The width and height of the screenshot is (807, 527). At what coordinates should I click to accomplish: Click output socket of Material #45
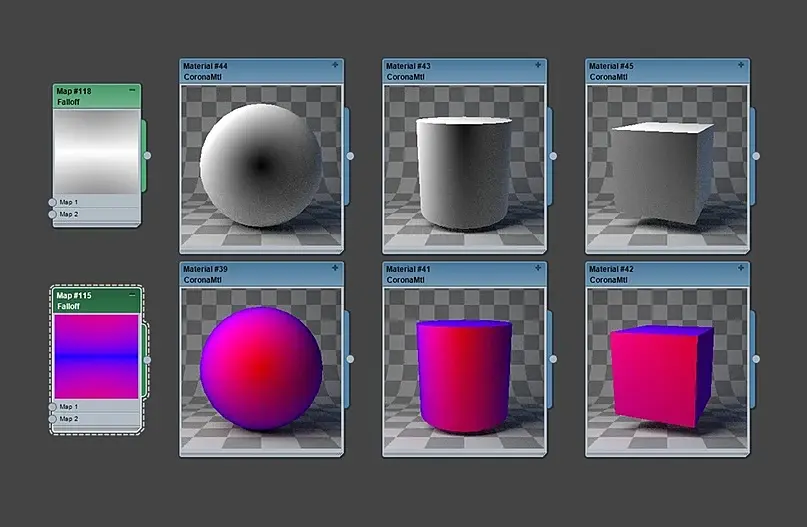click(x=756, y=156)
